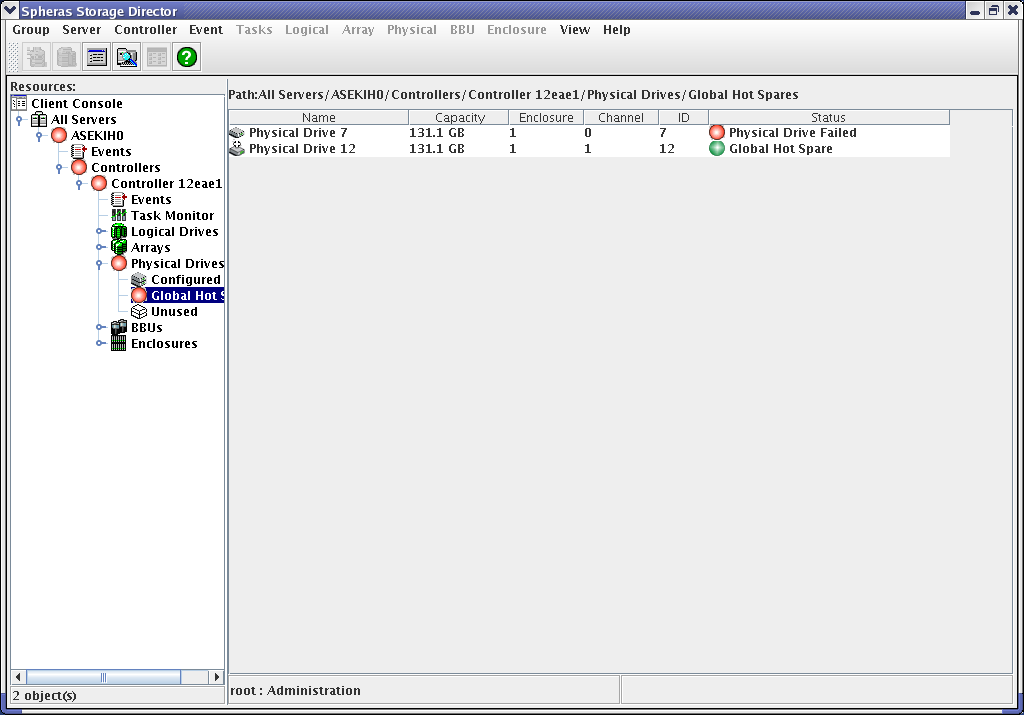Viewport: 1024px width, 715px height.
Task: Click the green Help question mark toolbar icon
Action: click(187, 57)
